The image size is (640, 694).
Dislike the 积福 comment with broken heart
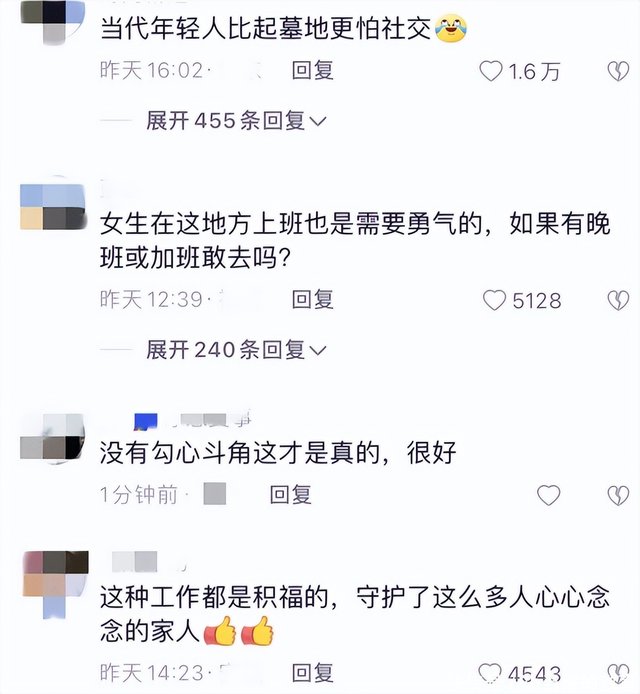point(618,674)
